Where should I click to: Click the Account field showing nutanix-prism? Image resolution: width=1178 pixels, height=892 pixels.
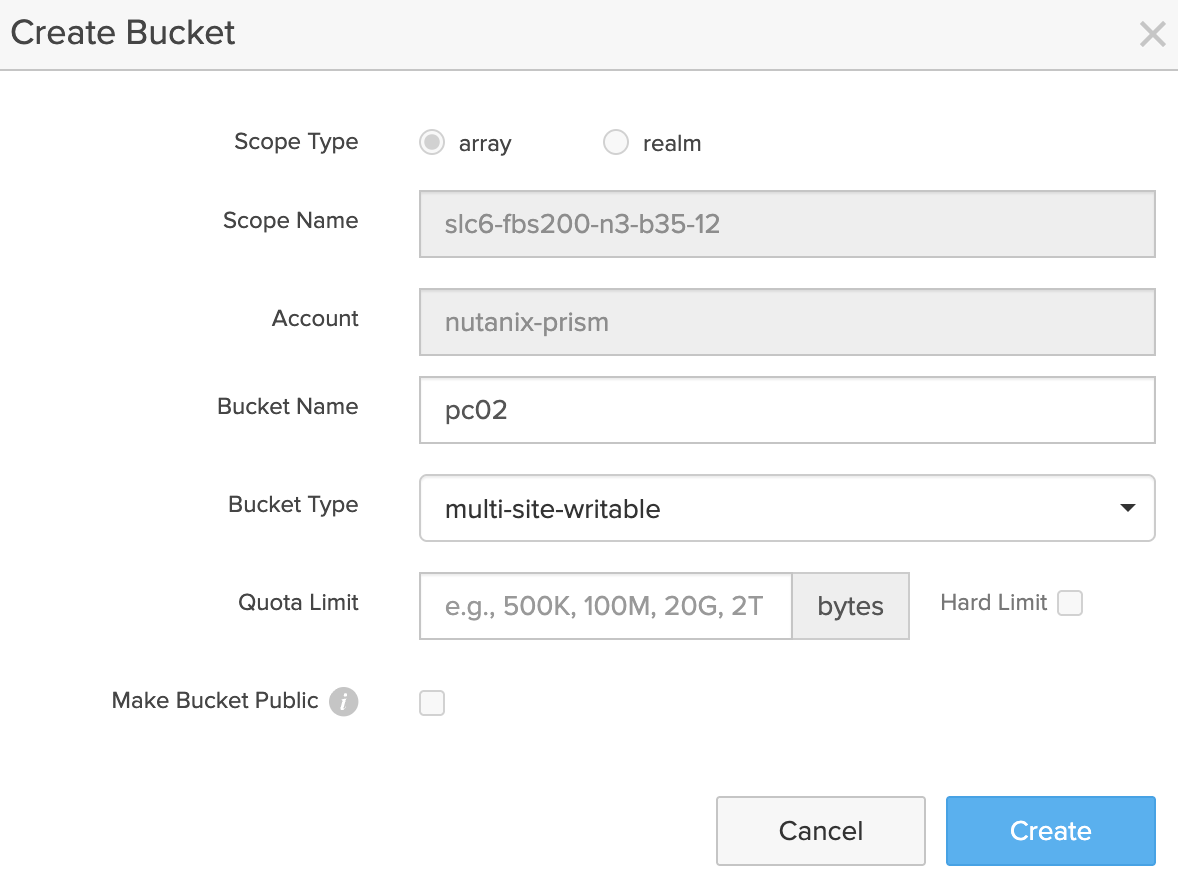(787, 322)
